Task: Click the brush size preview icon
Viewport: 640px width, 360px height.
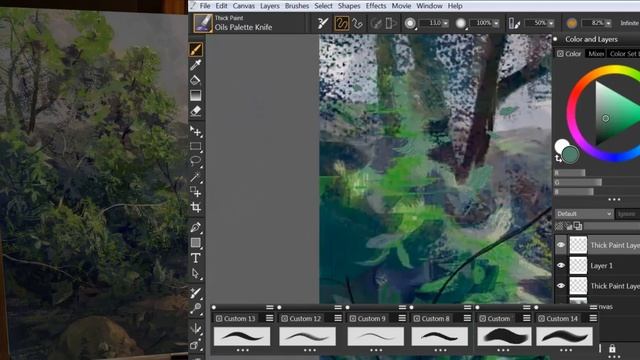Action: click(410, 23)
